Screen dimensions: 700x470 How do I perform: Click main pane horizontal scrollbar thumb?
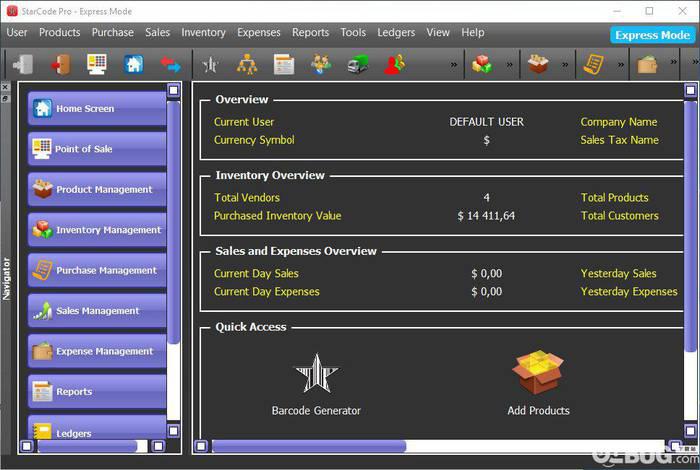(309, 446)
